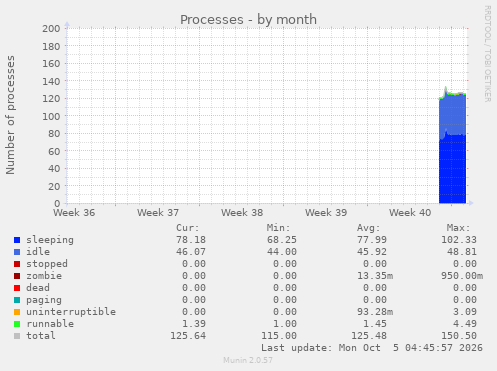The image size is (497, 371).
Task: Click the 'uninterruptible' legend label
Action: [x=71, y=312]
